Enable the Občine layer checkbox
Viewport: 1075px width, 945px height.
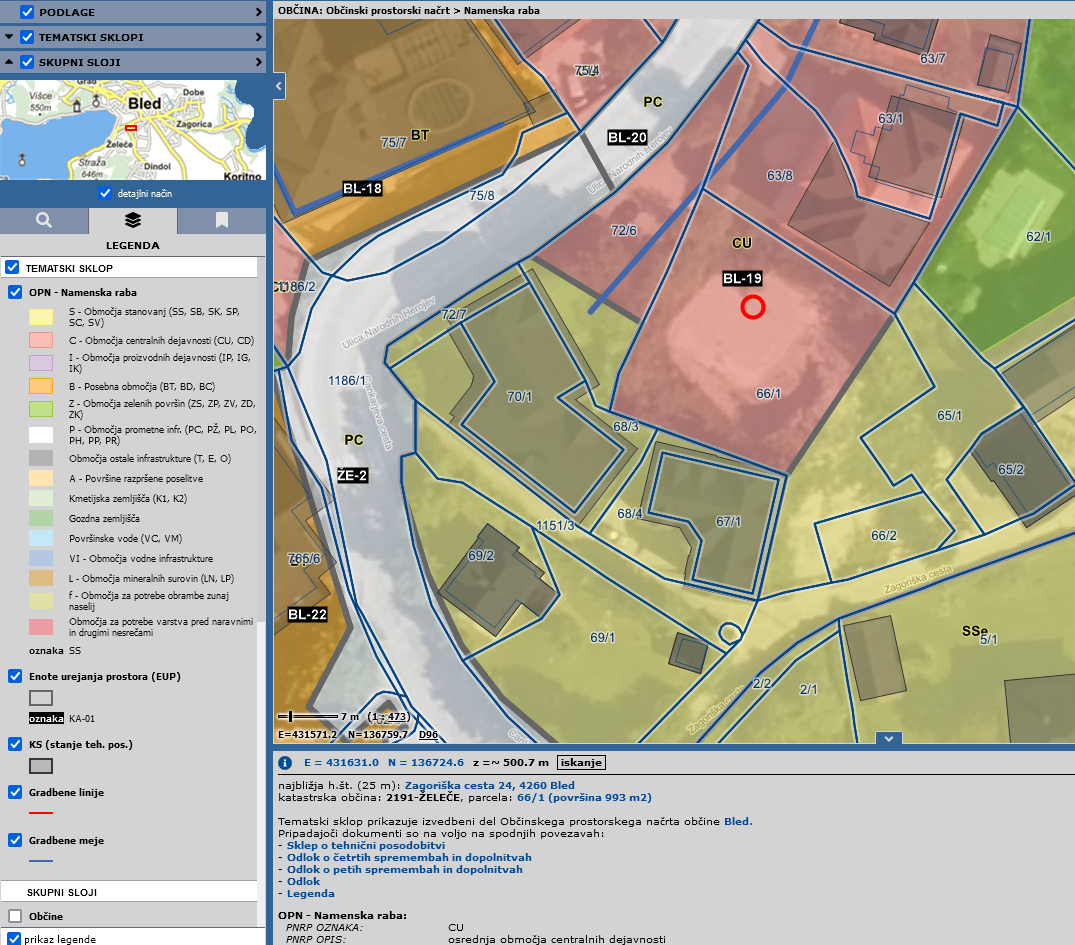(15, 916)
